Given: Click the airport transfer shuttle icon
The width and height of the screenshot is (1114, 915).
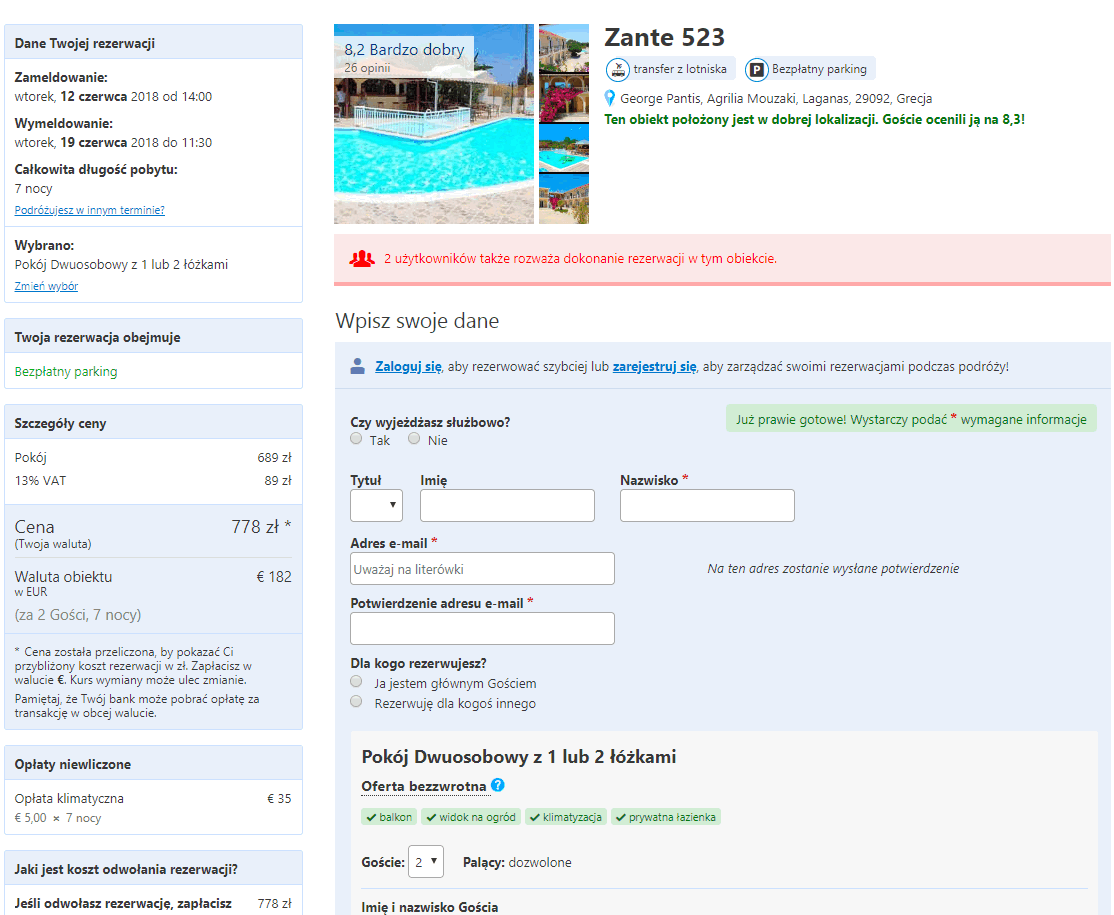Looking at the screenshot, I should (619, 69).
